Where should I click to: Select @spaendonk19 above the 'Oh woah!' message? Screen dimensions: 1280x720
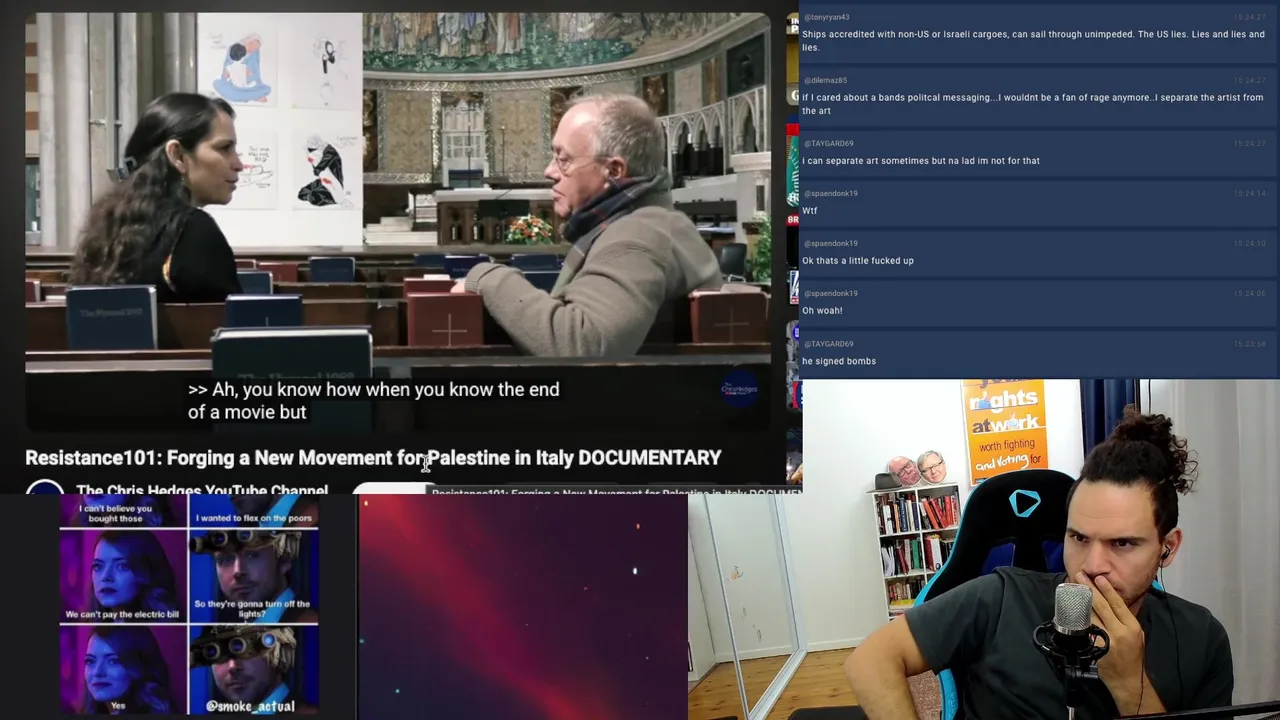coord(830,293)
